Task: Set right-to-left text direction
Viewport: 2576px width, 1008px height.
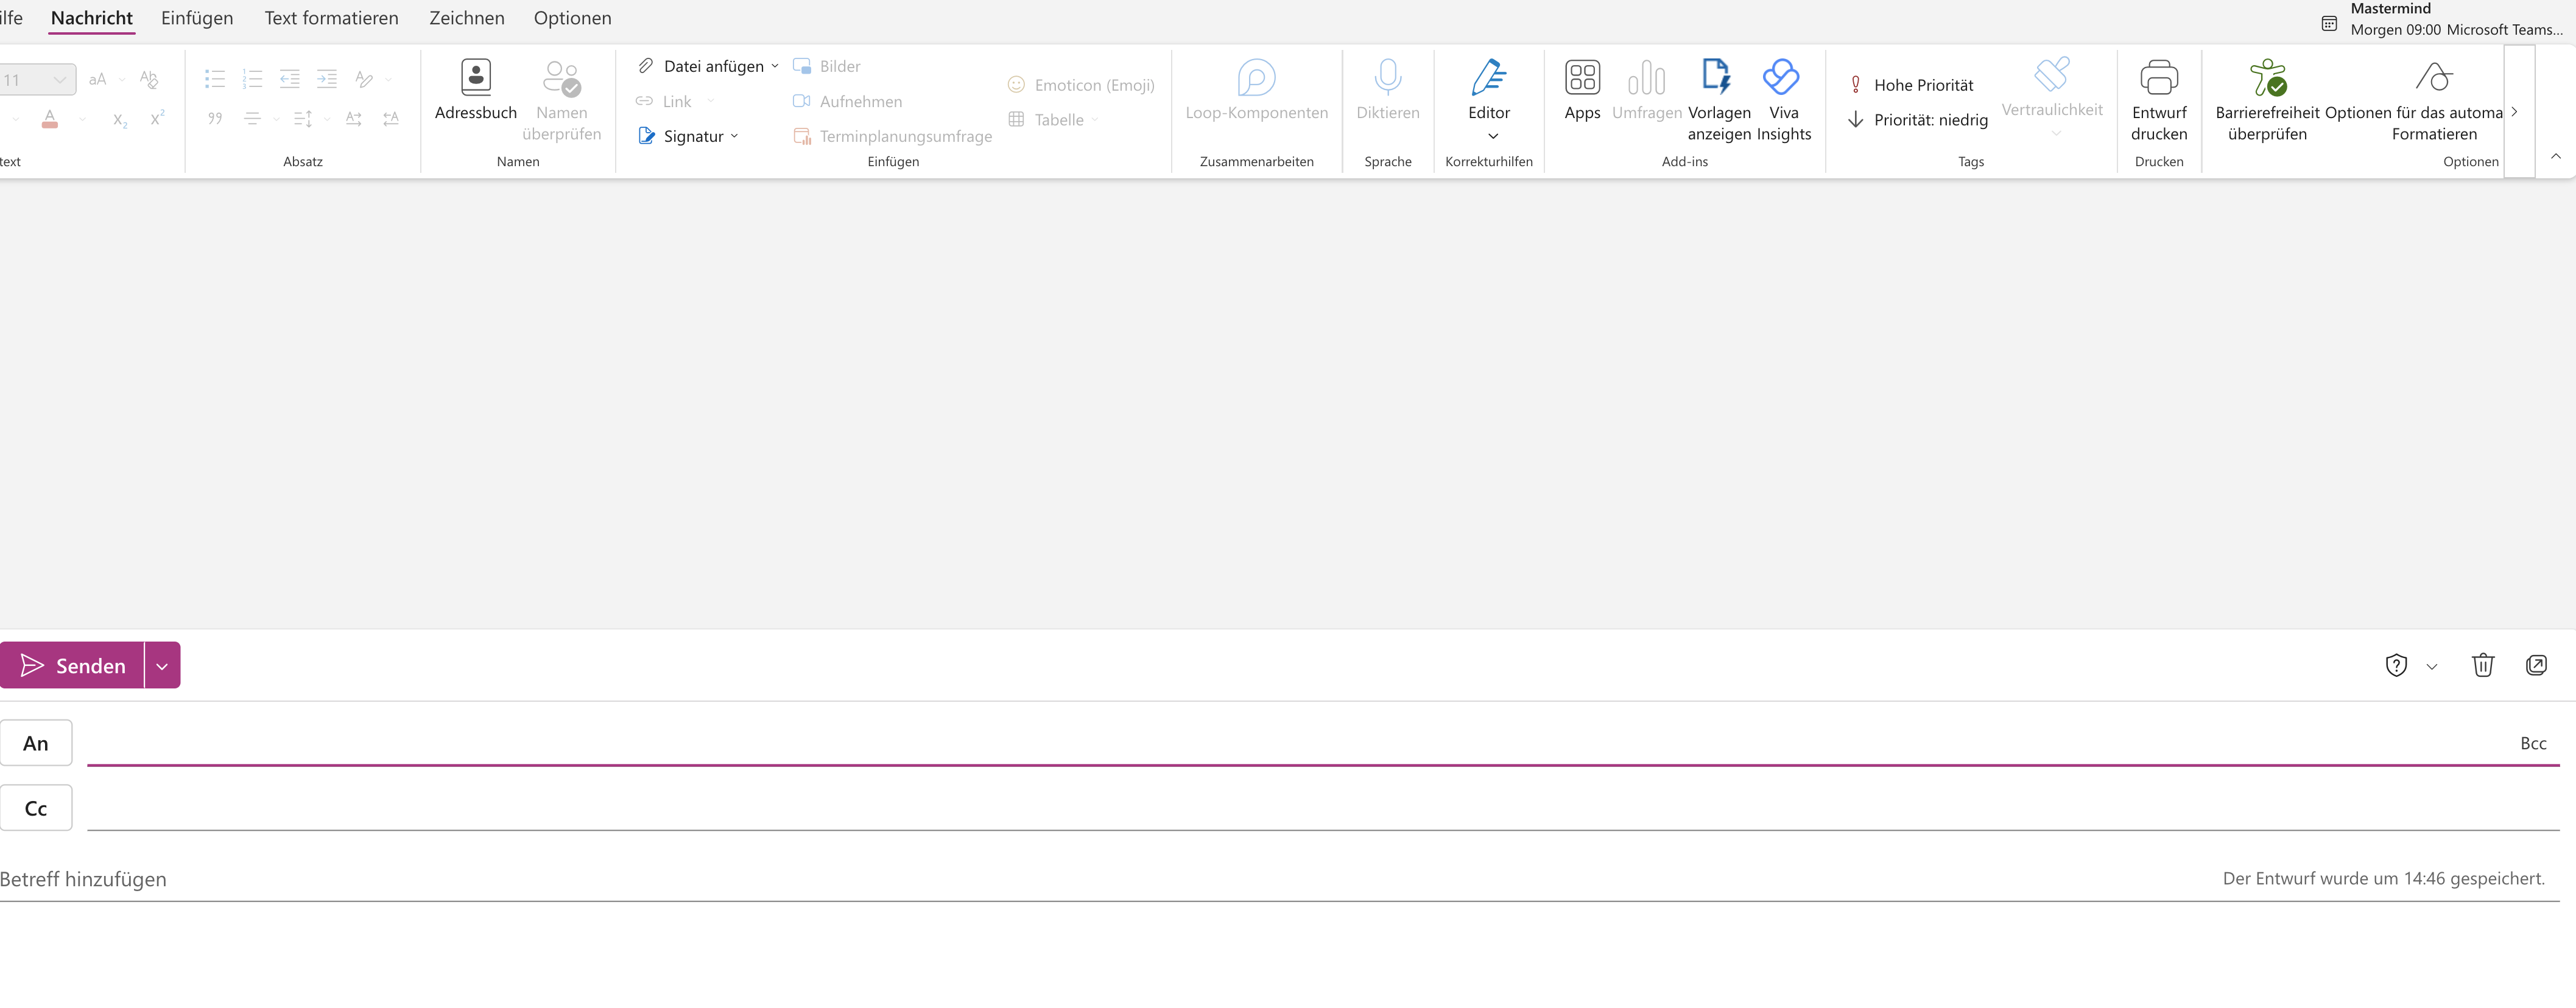Action: 391,119
